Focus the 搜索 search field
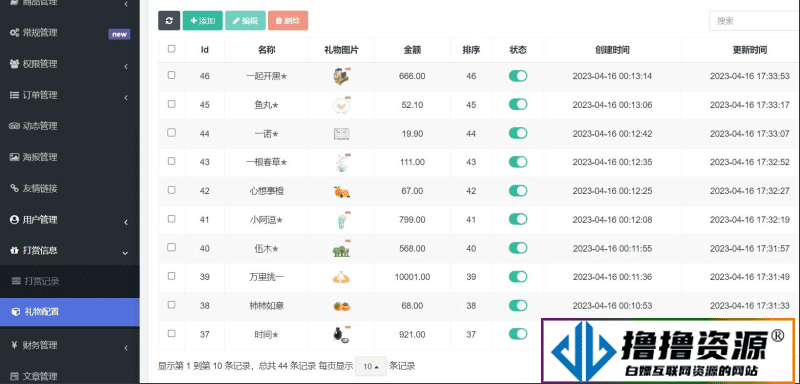The width and height of the screenshot is (800, 384). point(754,21)
